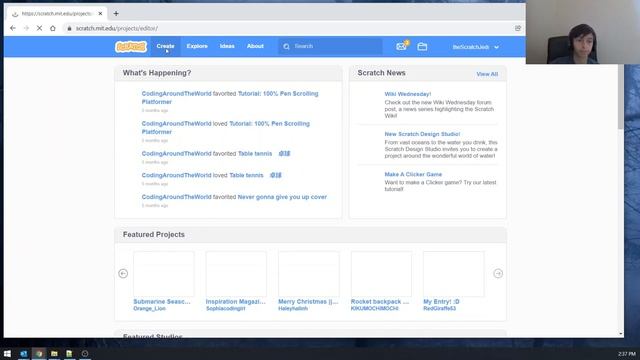Click the browser home icon

(x=53, y=28)
